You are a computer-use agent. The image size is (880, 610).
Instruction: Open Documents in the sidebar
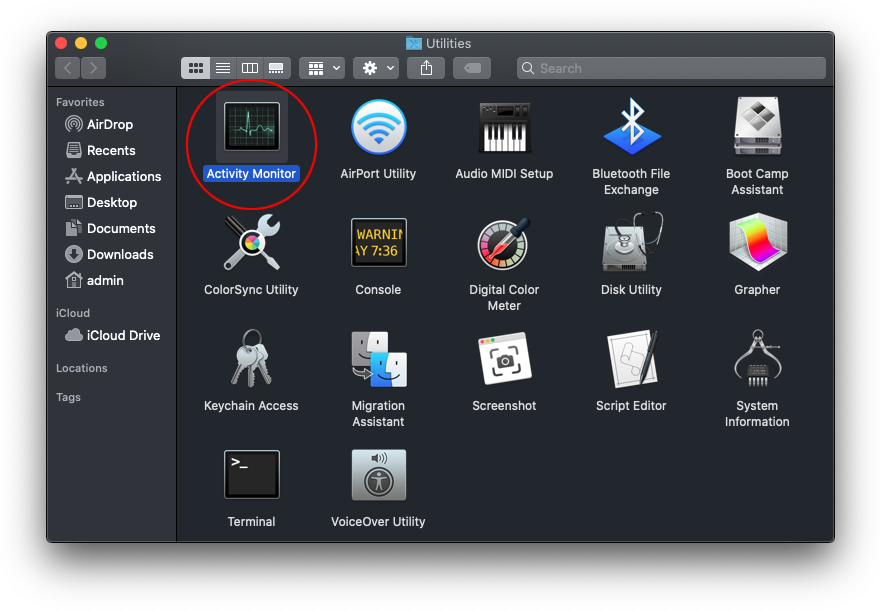point(110,228)
